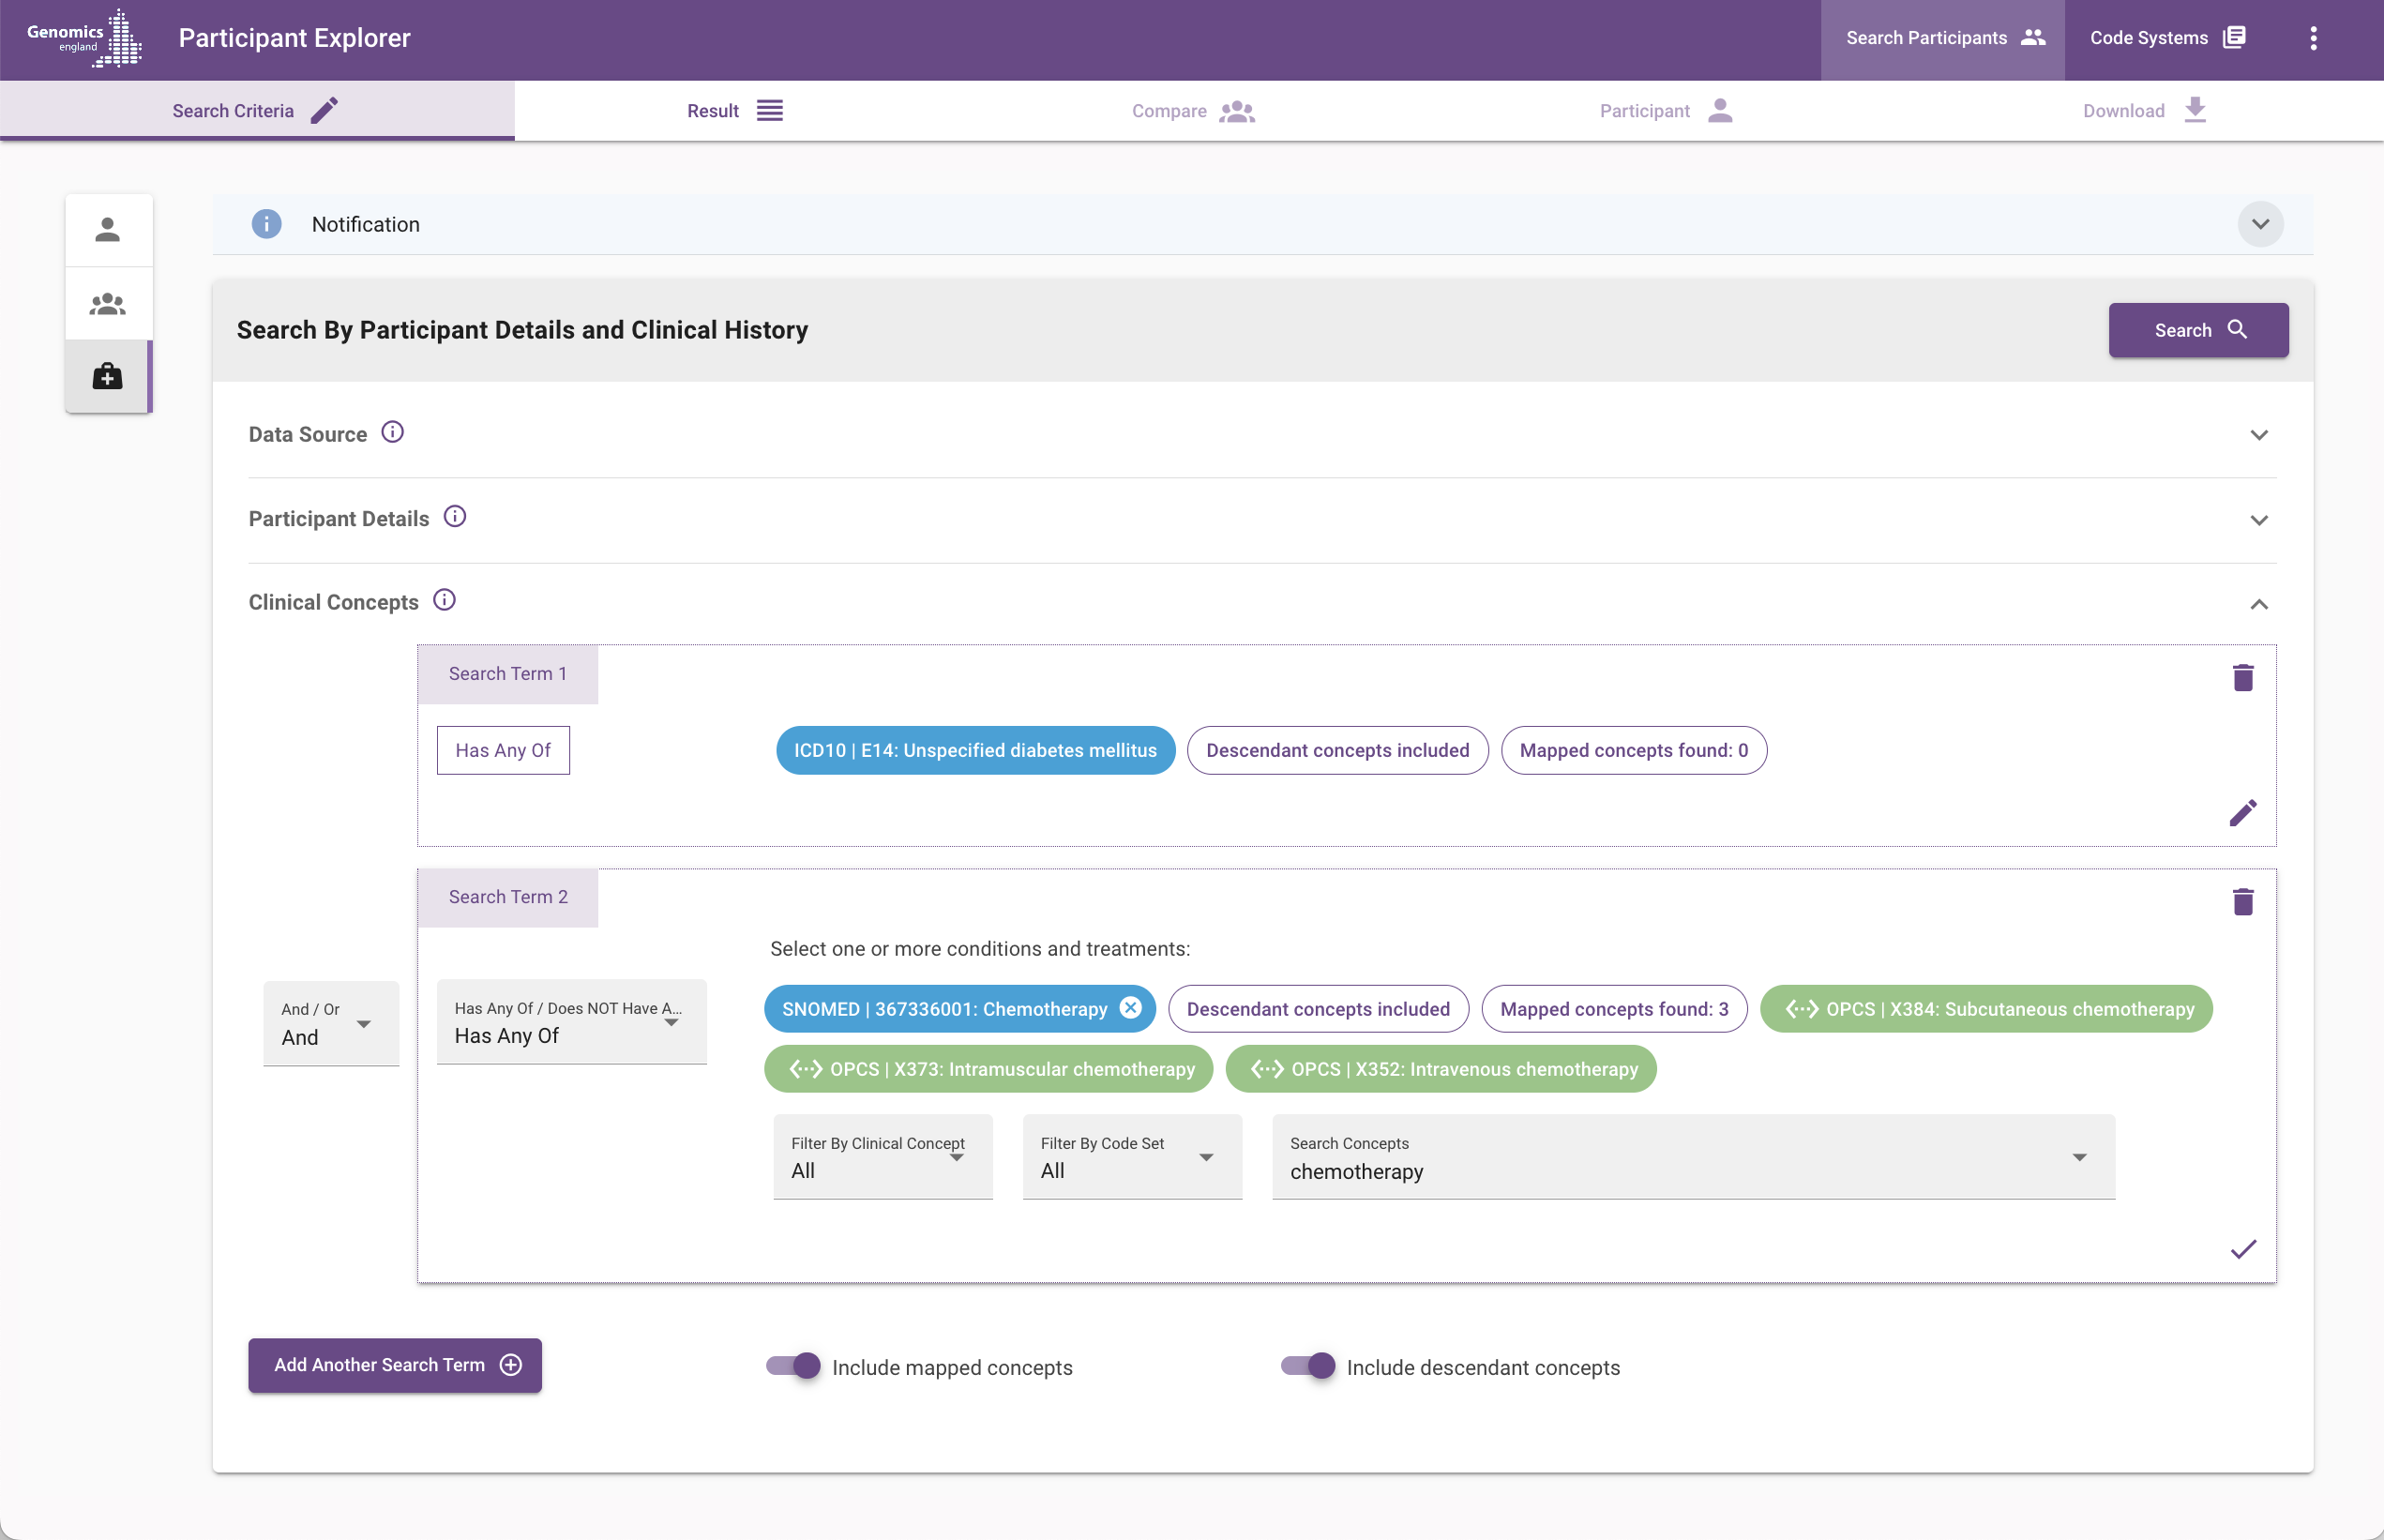The height and width of the screenshot is (1540, 2384).
Task: Open the And / Or dropdown
Action: click(x=331, y=1024)
